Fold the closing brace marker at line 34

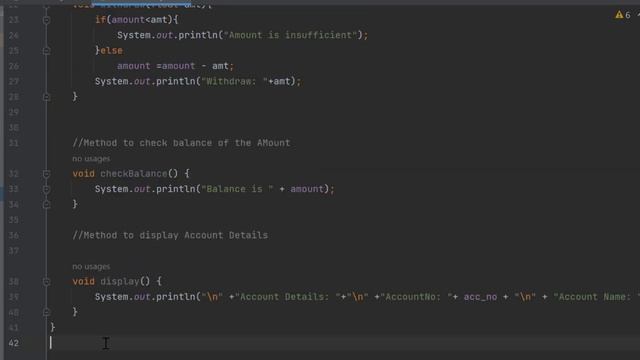pos(47,204)
